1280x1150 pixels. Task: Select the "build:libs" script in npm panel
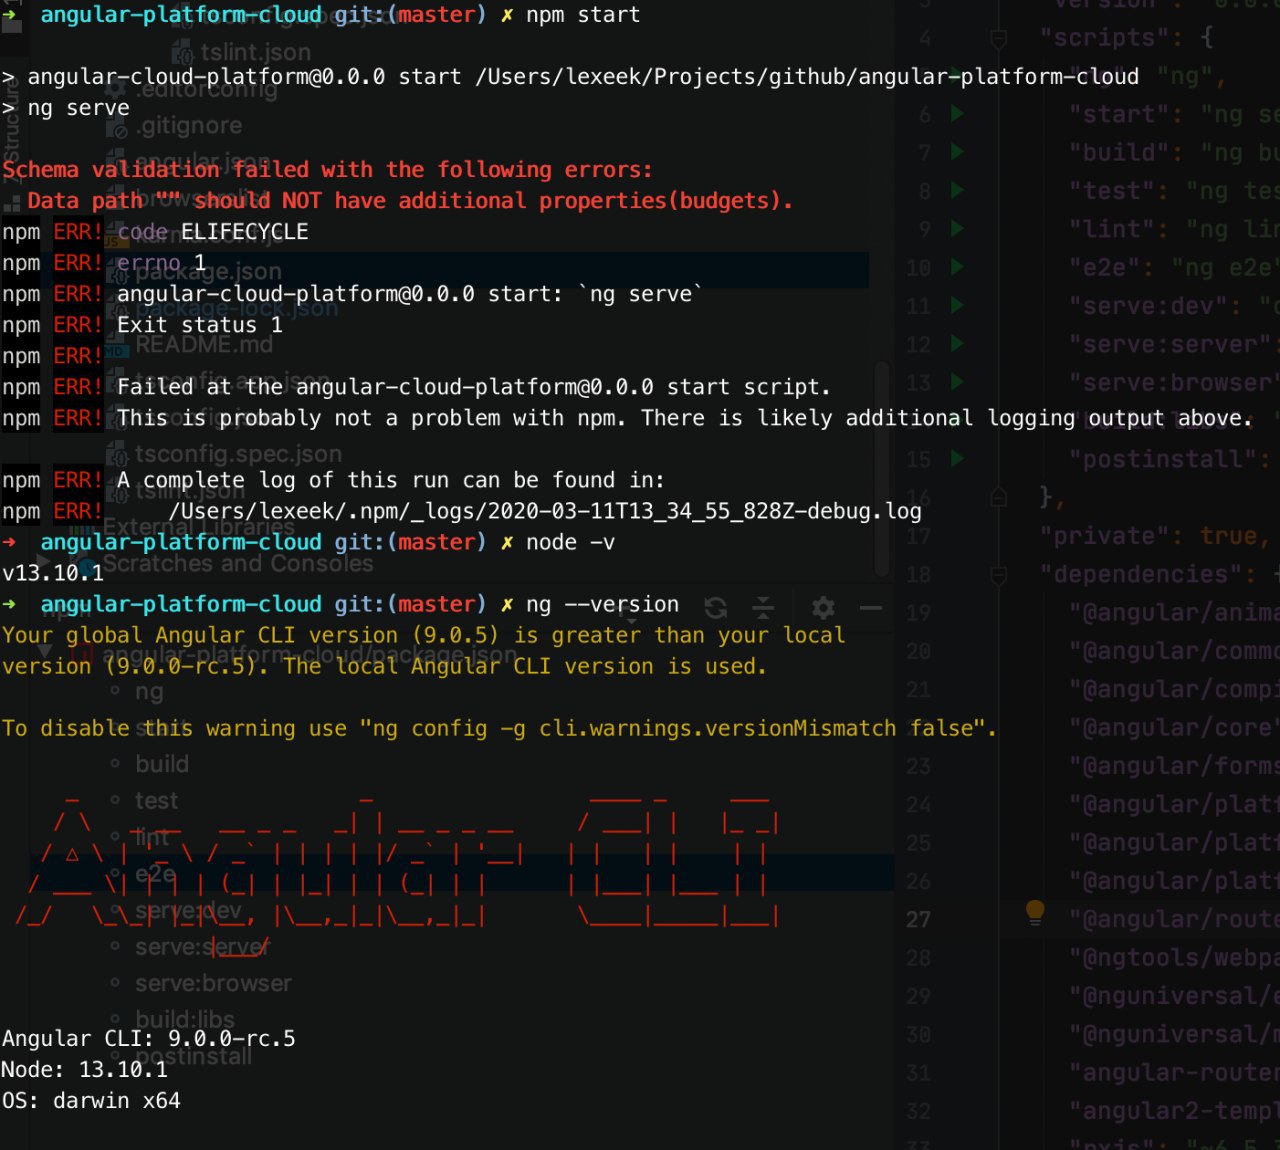185,1020
